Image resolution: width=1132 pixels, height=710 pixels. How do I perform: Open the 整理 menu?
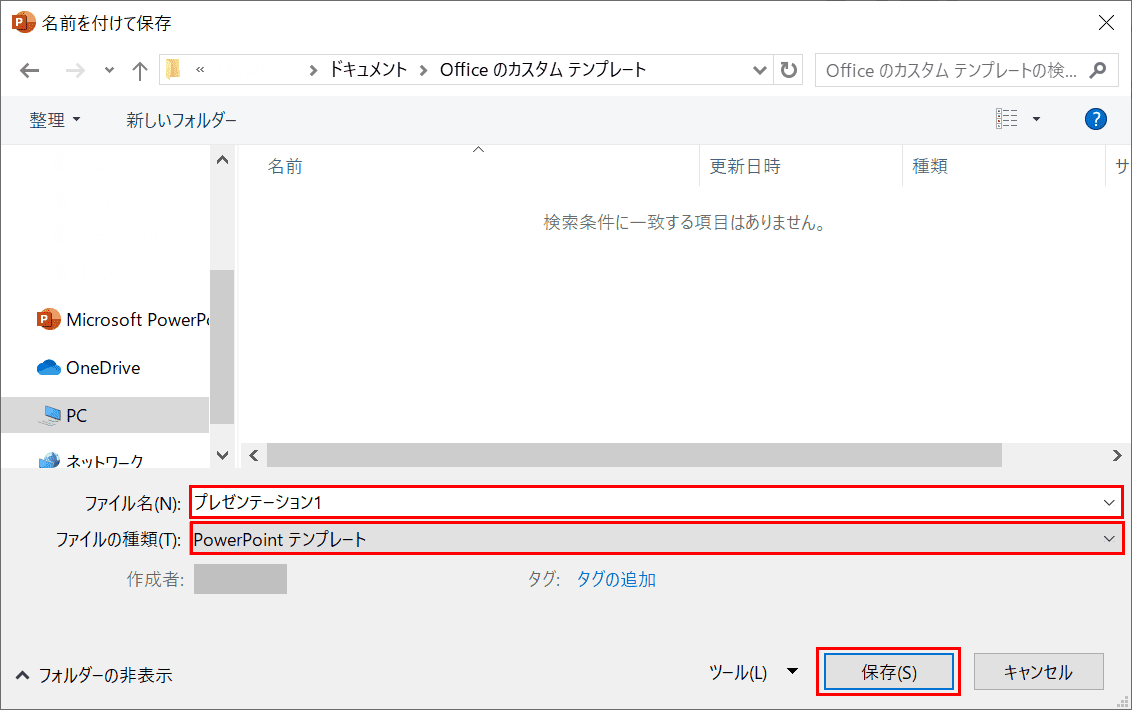point(55,120)
